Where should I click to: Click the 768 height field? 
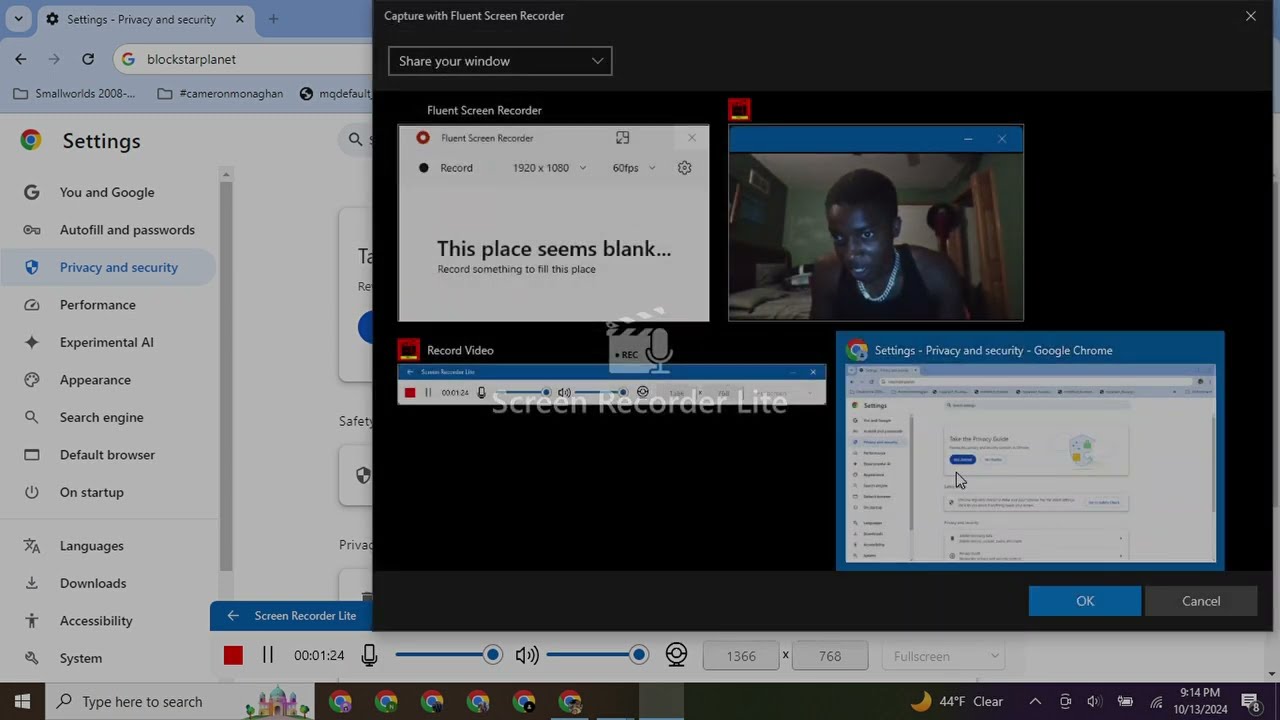[829, 656]
